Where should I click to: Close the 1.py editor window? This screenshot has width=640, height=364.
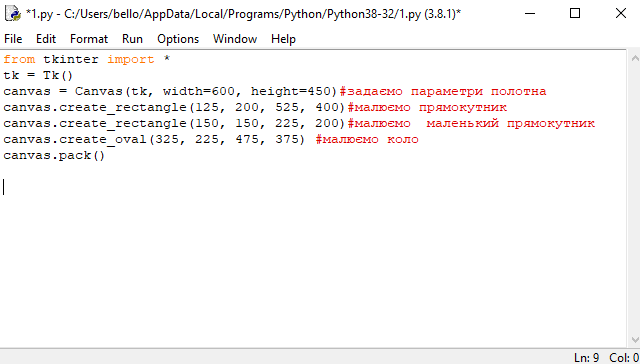click(x=621, y=13)
